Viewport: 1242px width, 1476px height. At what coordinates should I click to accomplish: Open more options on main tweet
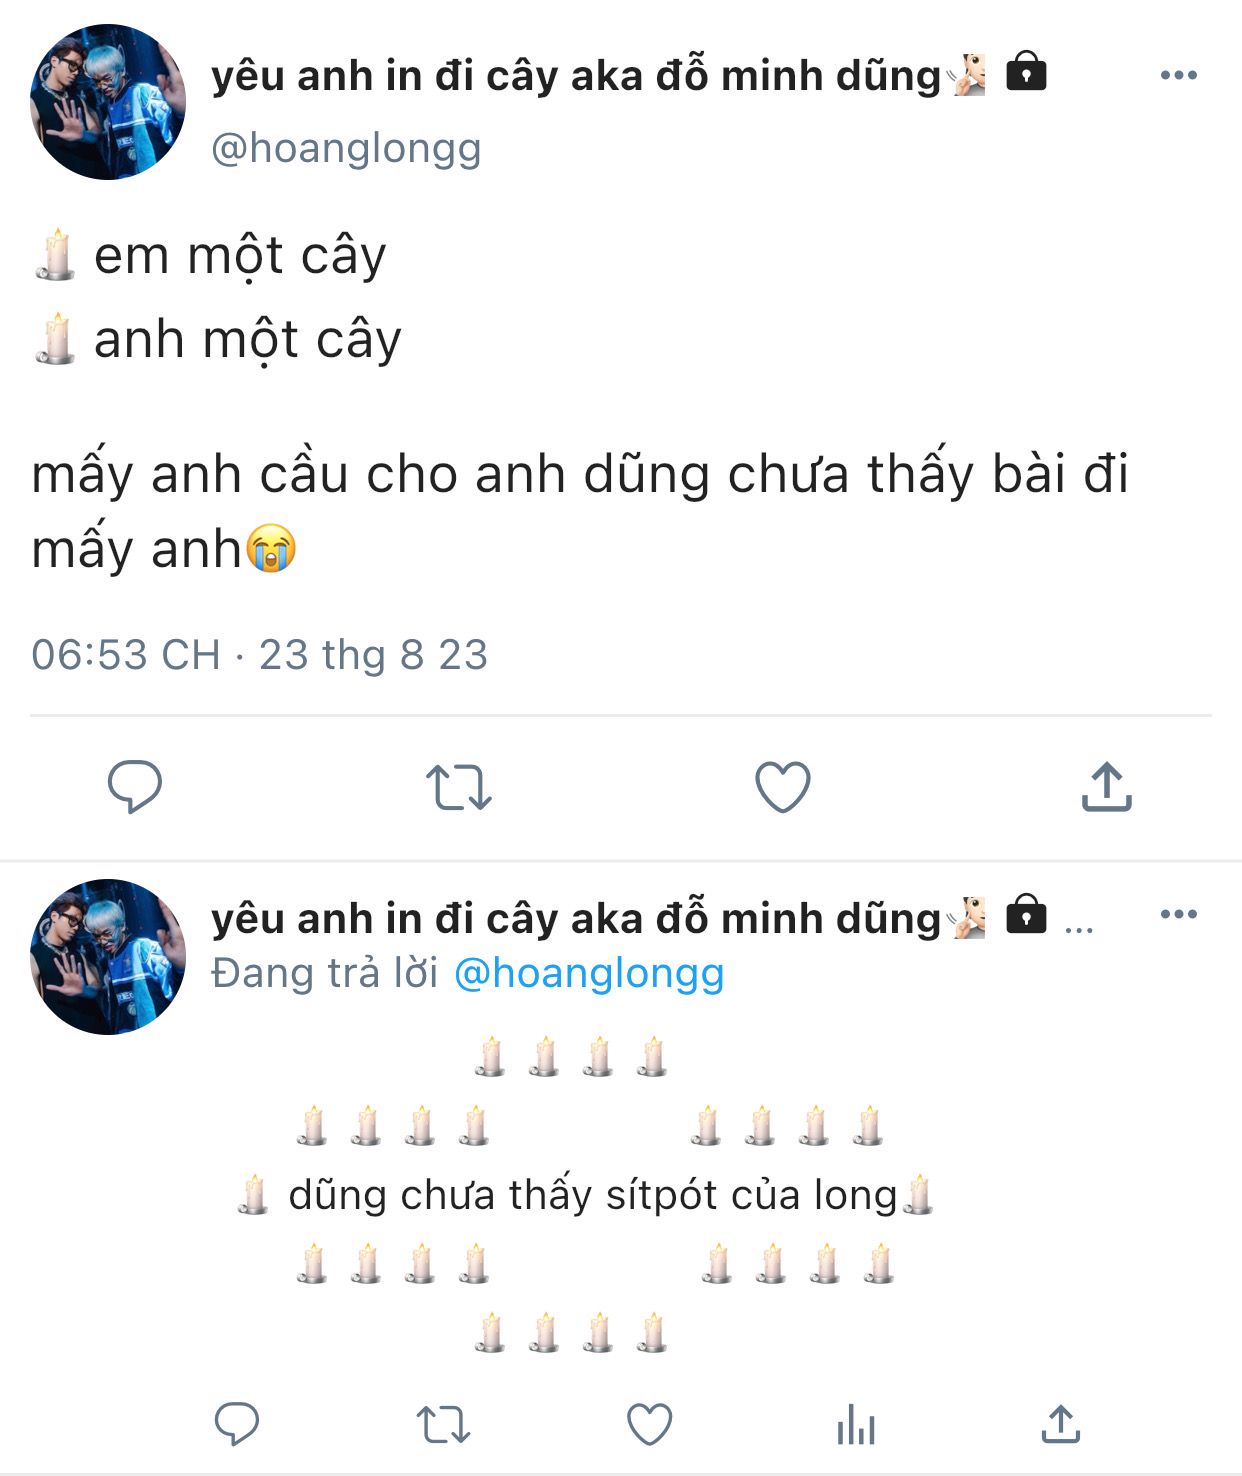pos(1179,75)
